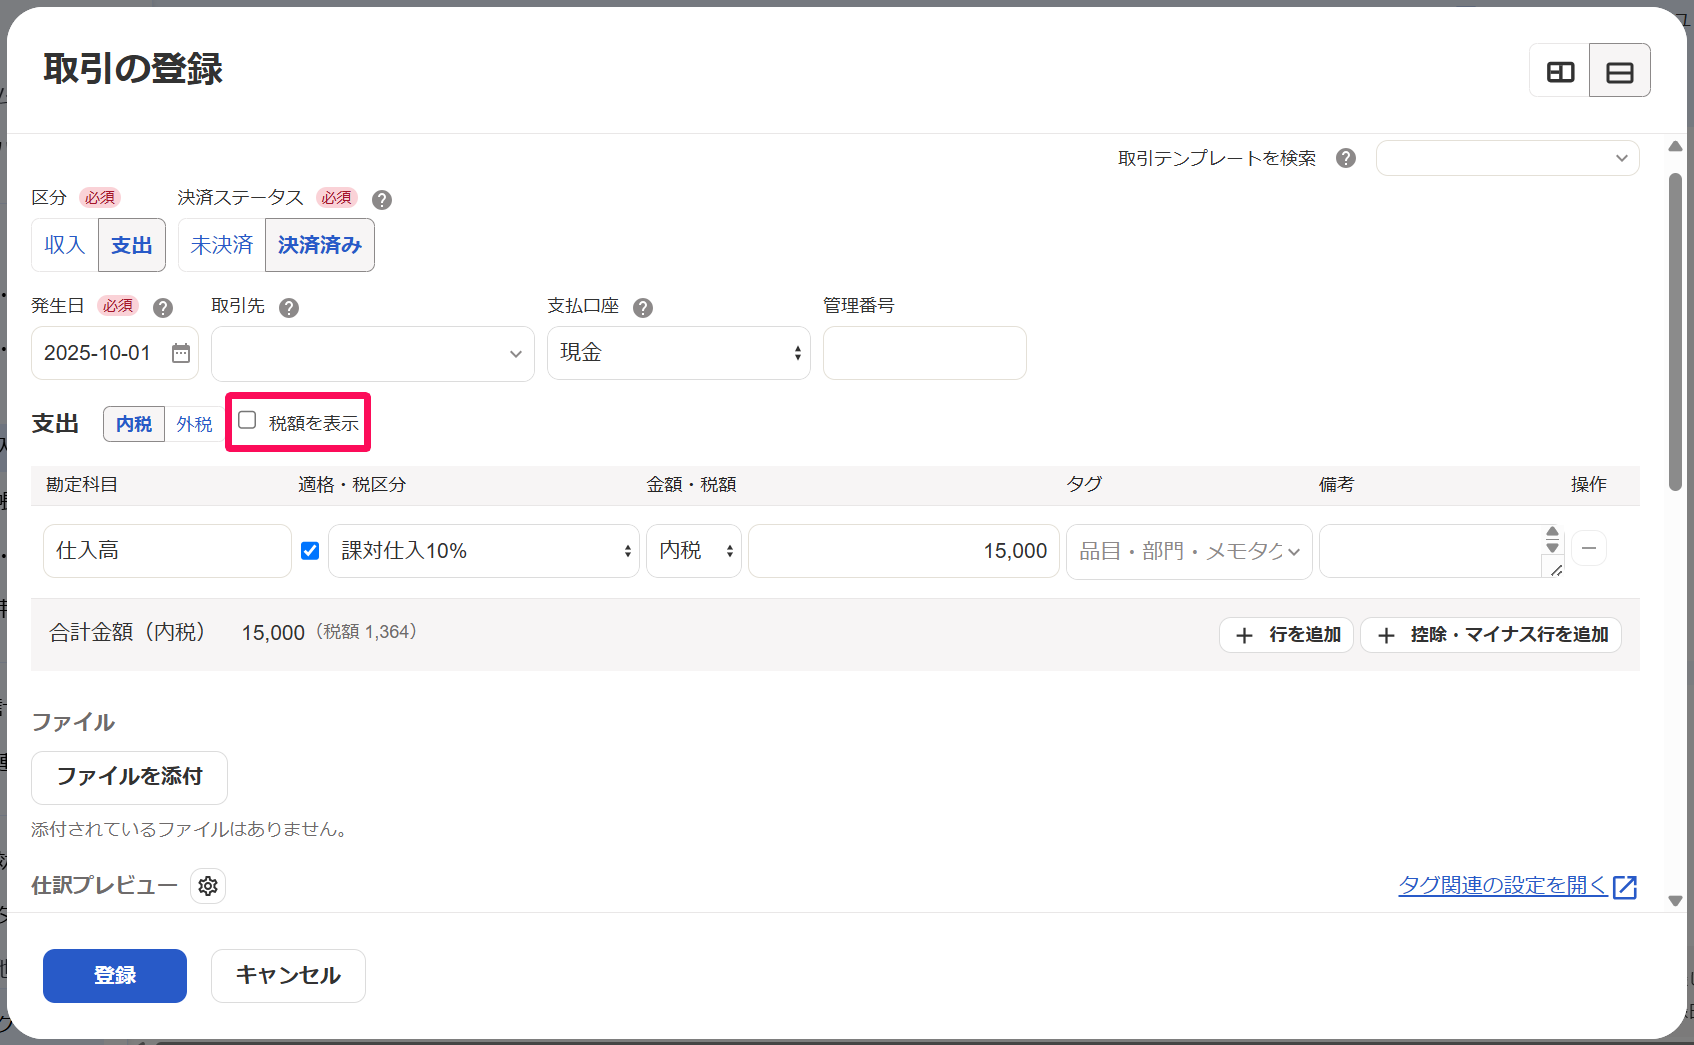The image size is (1694, 1045).
Task: Focus the 発生日 date field 2025-10-01
Action: 115,353
